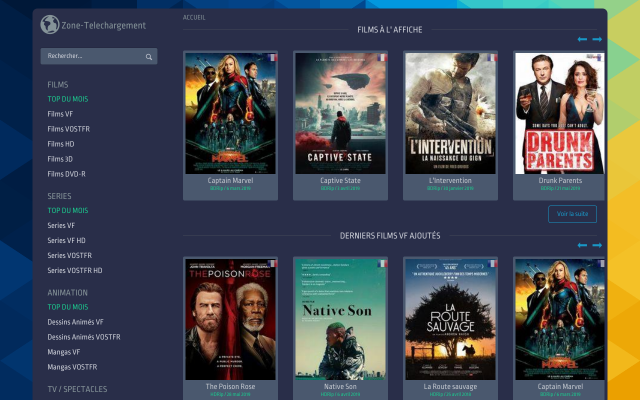
Task: Open the Native Son poster
Action: point(340,319)
